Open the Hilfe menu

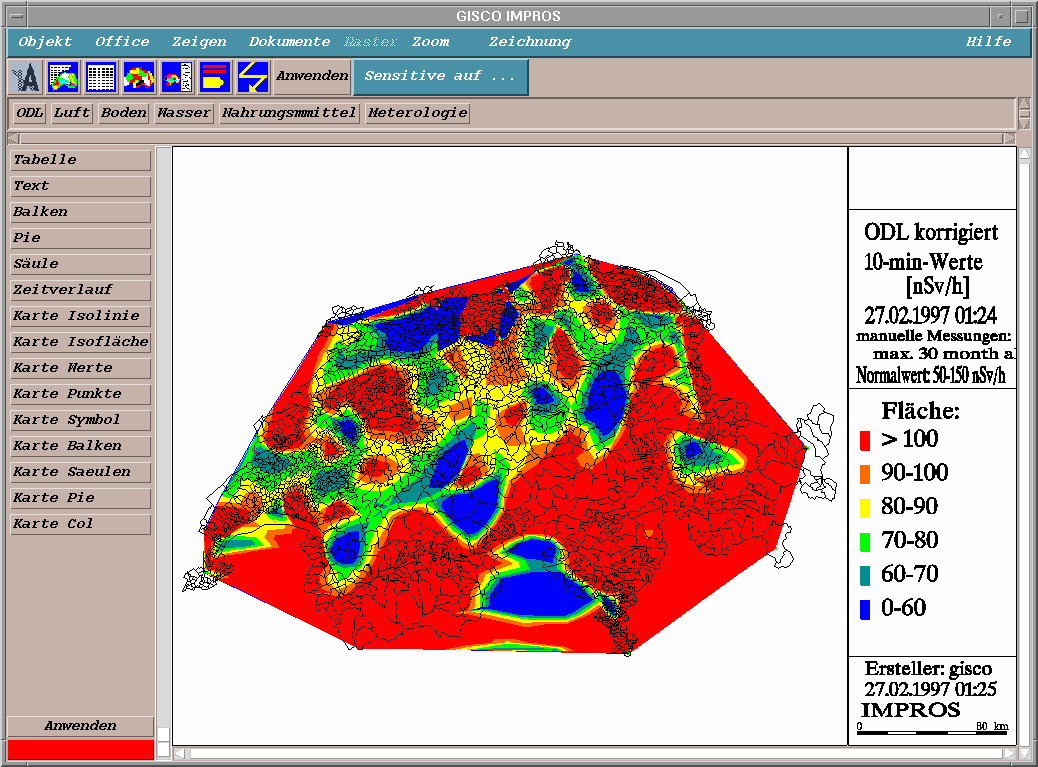pyautogui.click(x=988, y=42)
